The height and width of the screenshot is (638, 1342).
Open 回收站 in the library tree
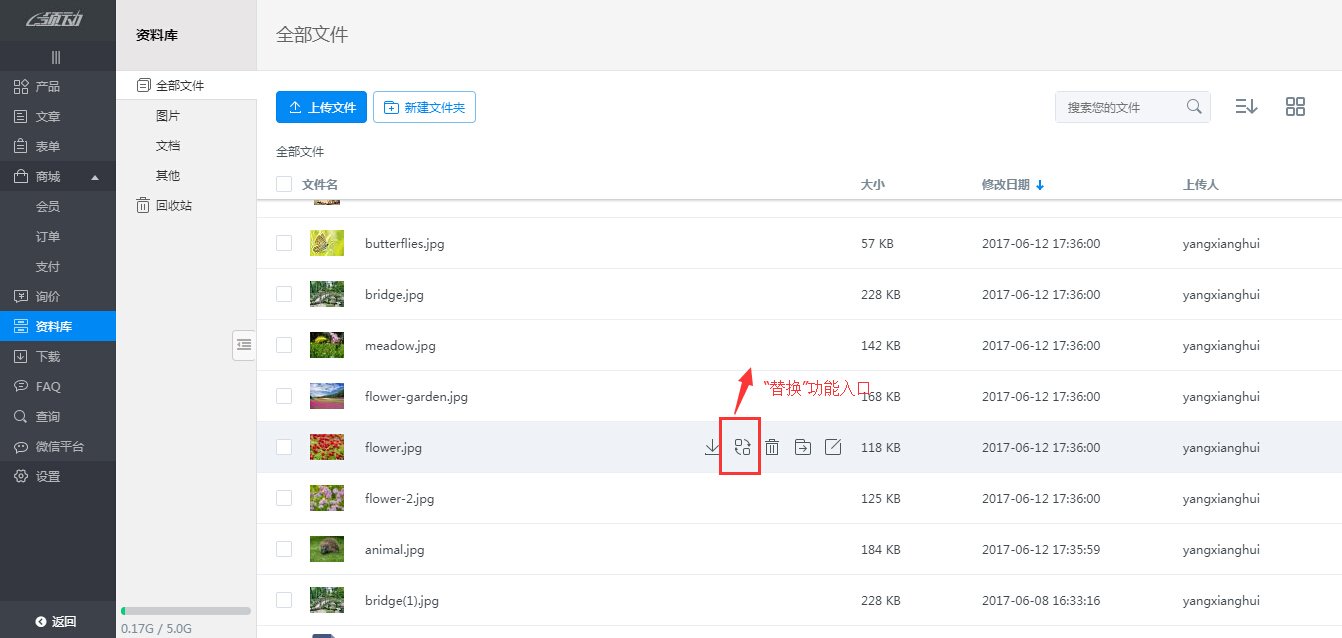click(x=173, y=205)
